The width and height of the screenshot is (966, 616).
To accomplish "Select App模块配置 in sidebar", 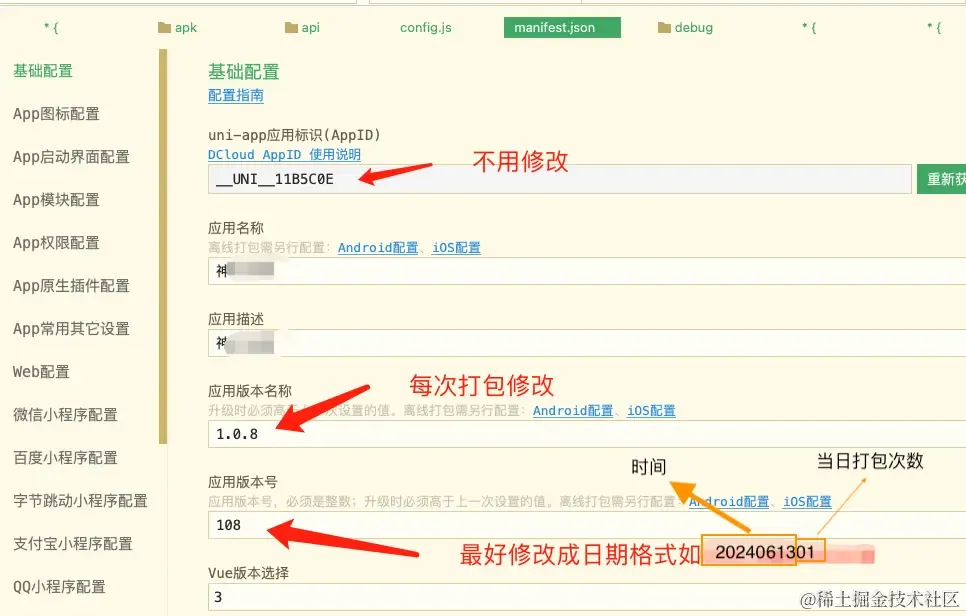I will pyautogui.click(x=56, y=200).
